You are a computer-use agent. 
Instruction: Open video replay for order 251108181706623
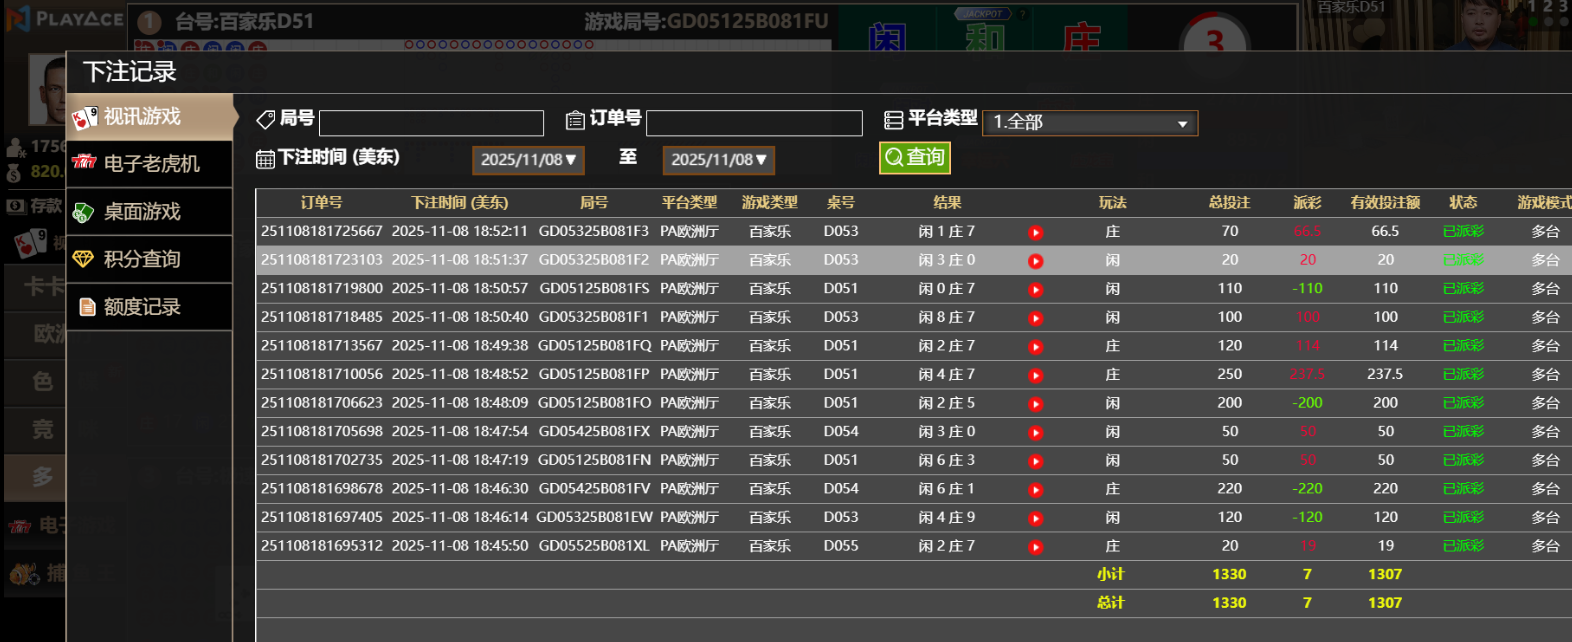[x=1035, y=404]
